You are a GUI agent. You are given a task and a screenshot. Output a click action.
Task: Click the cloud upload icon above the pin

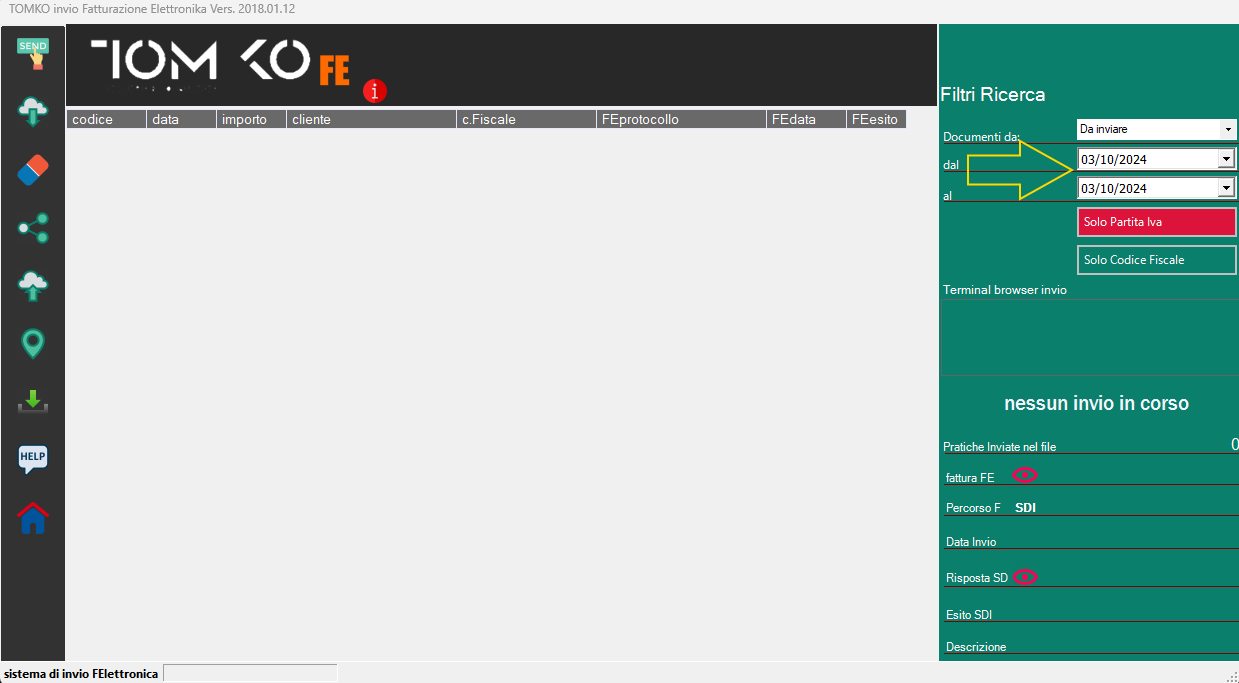33,286
